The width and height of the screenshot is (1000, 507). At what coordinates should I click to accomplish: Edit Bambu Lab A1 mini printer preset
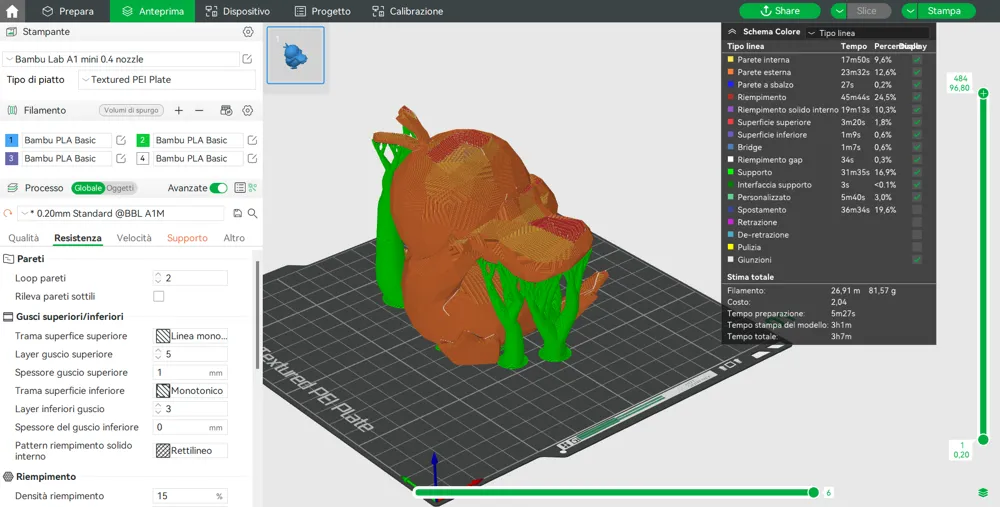click(247, 59)
